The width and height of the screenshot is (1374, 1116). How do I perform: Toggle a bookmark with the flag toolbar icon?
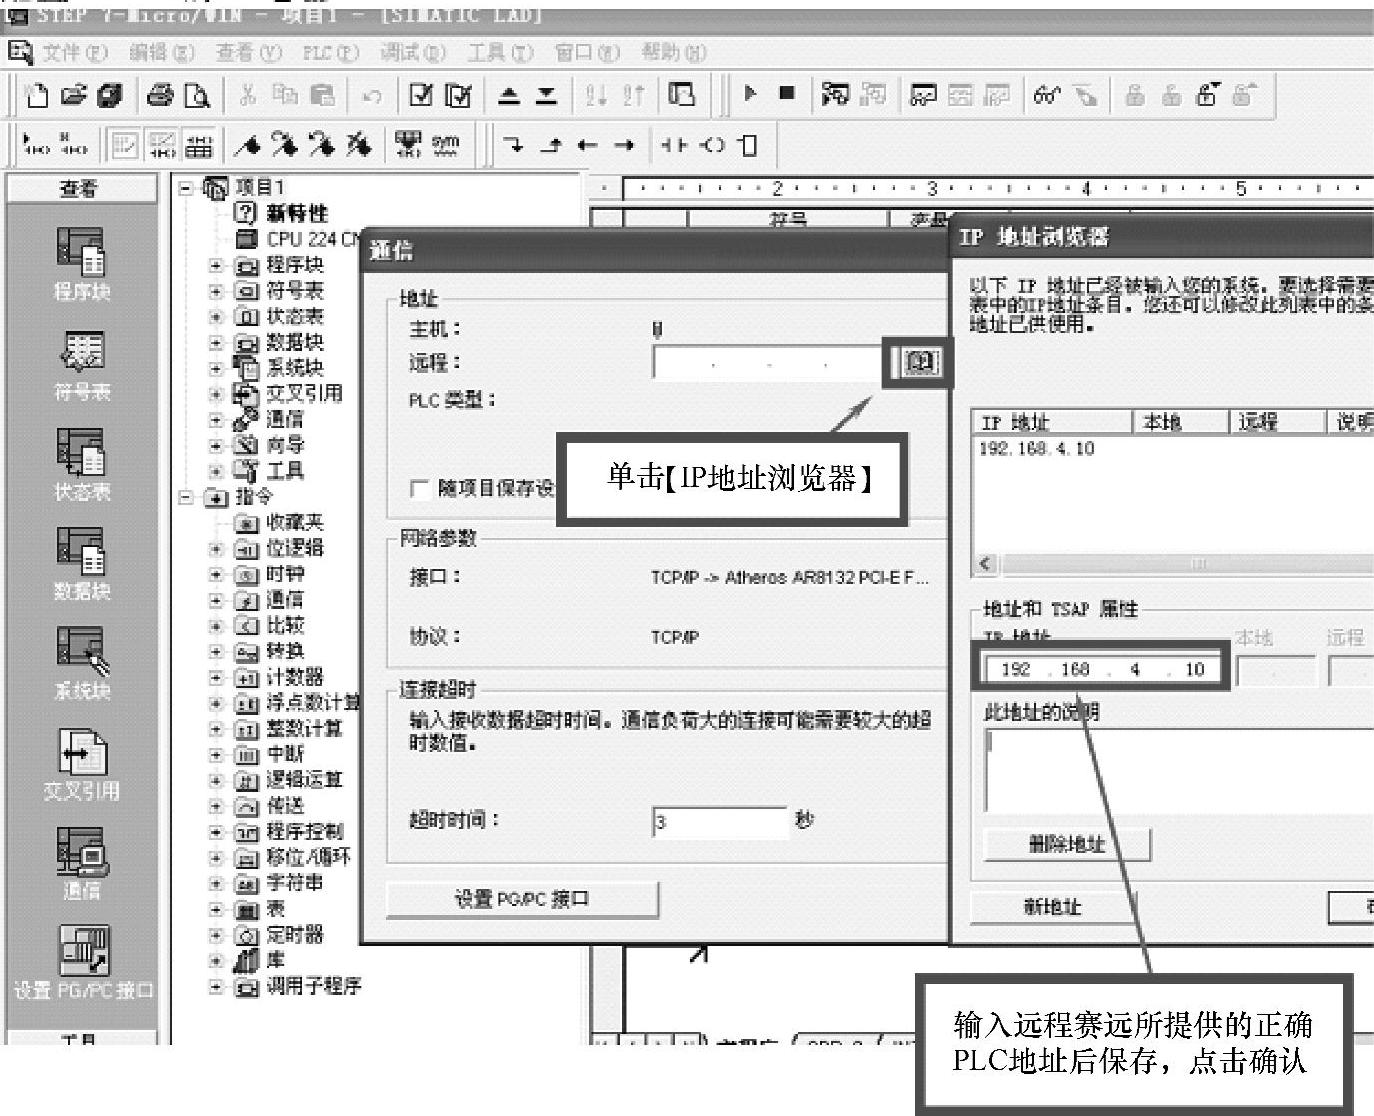[248, 145]
